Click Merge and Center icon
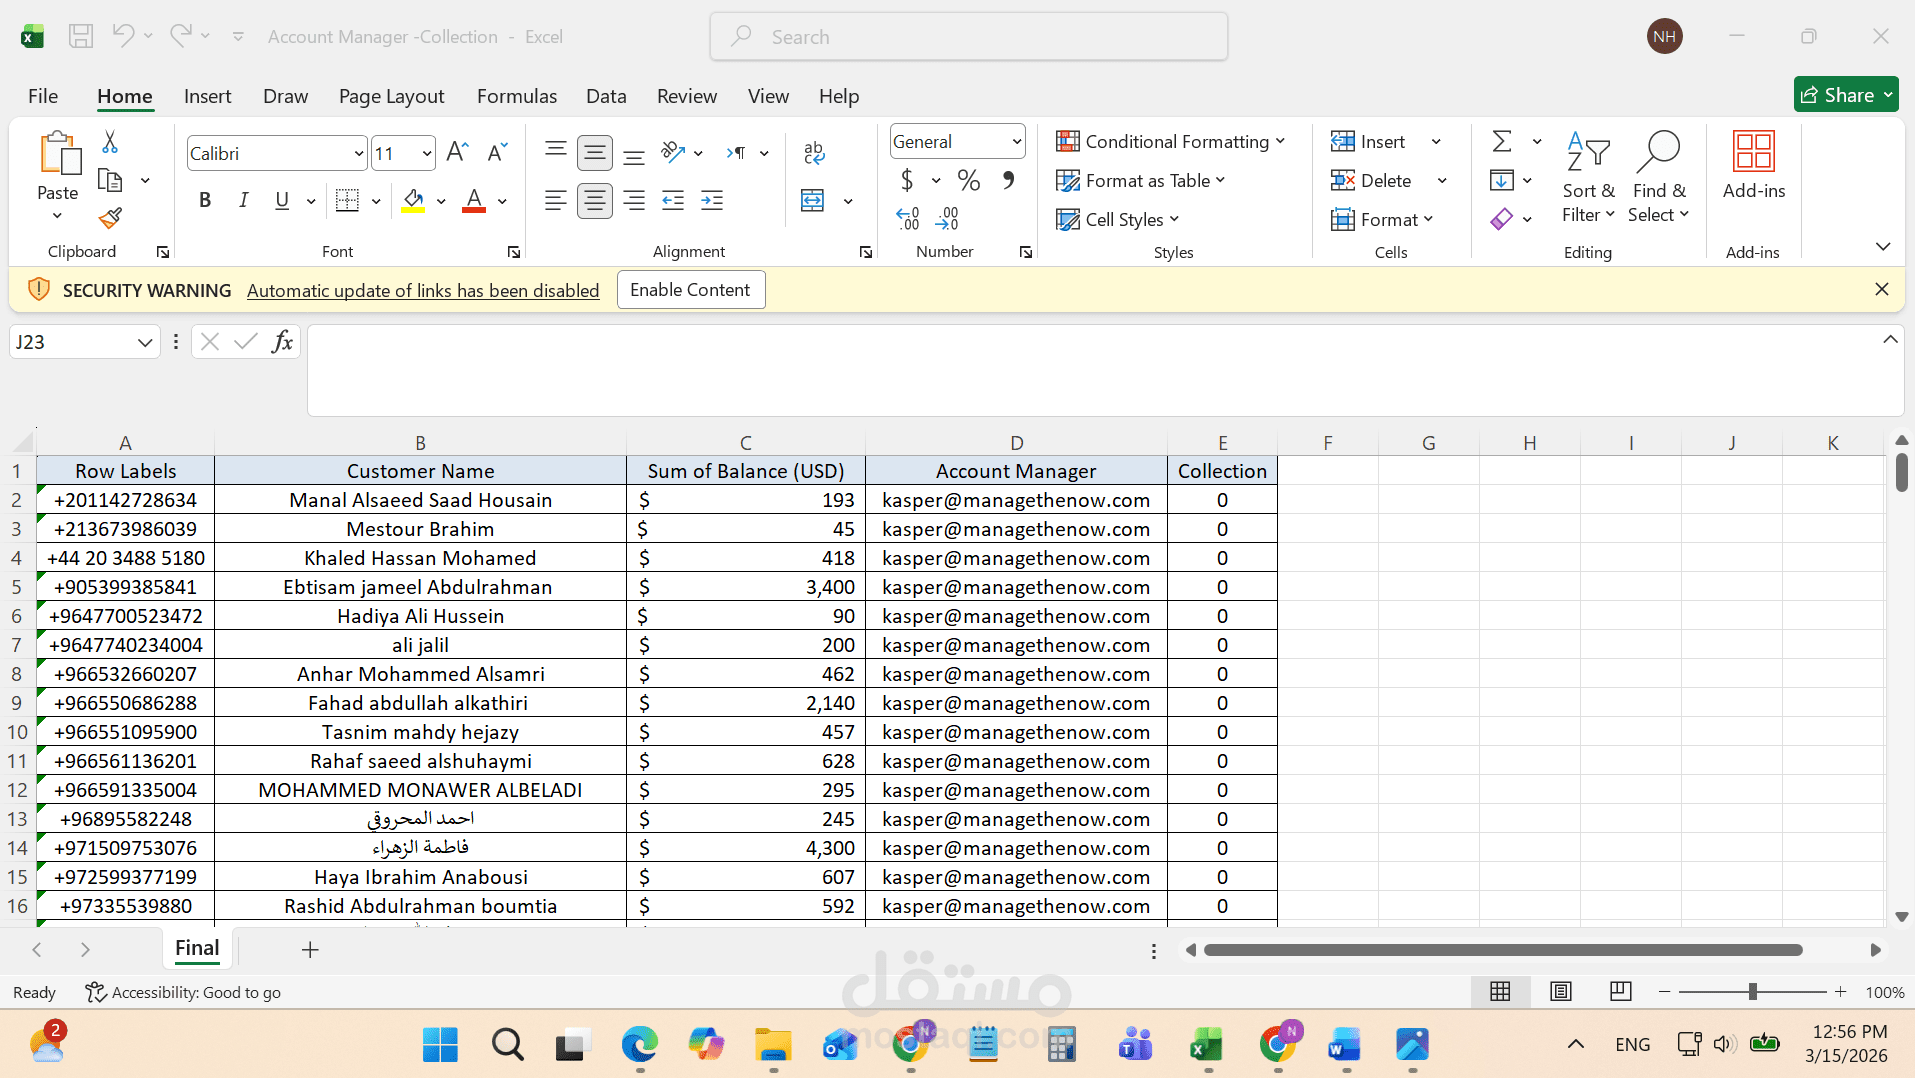The height and width of the screenshot is (1078, 1915). pyautogui.click(x=813, y=200)
